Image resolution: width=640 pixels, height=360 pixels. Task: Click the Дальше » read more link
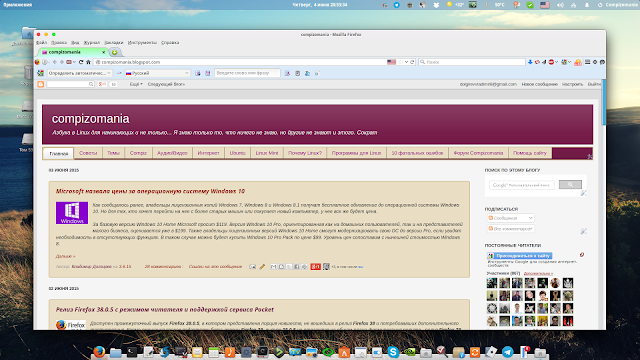(x=65, y=256)
